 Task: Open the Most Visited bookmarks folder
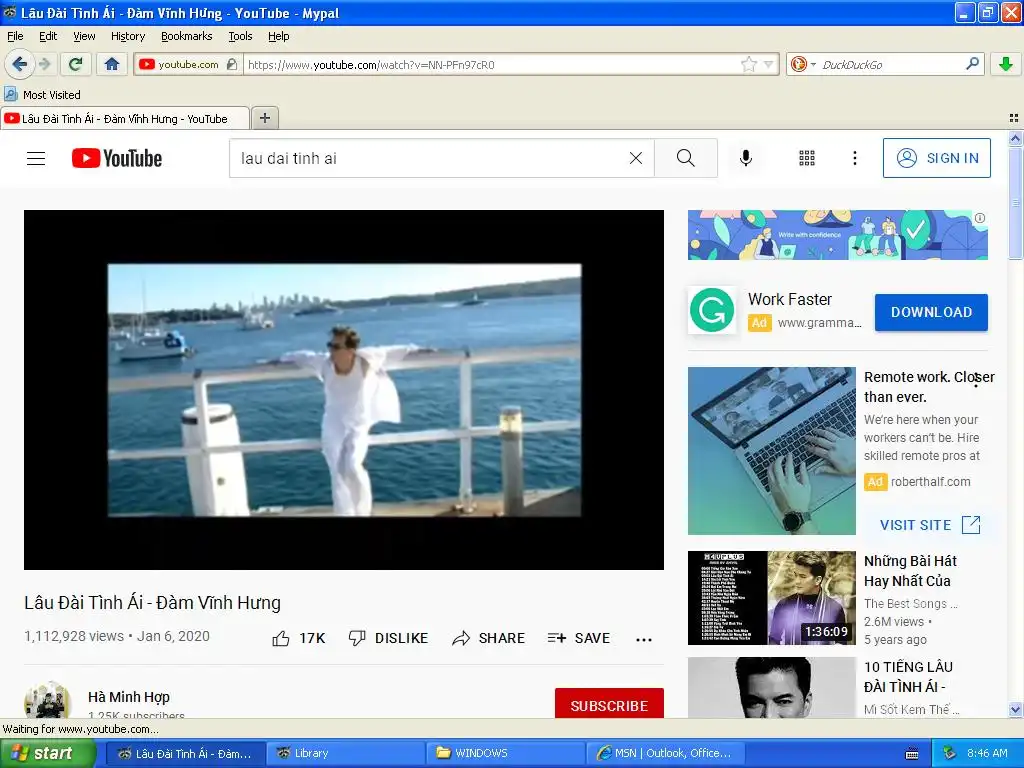[42, 95]
